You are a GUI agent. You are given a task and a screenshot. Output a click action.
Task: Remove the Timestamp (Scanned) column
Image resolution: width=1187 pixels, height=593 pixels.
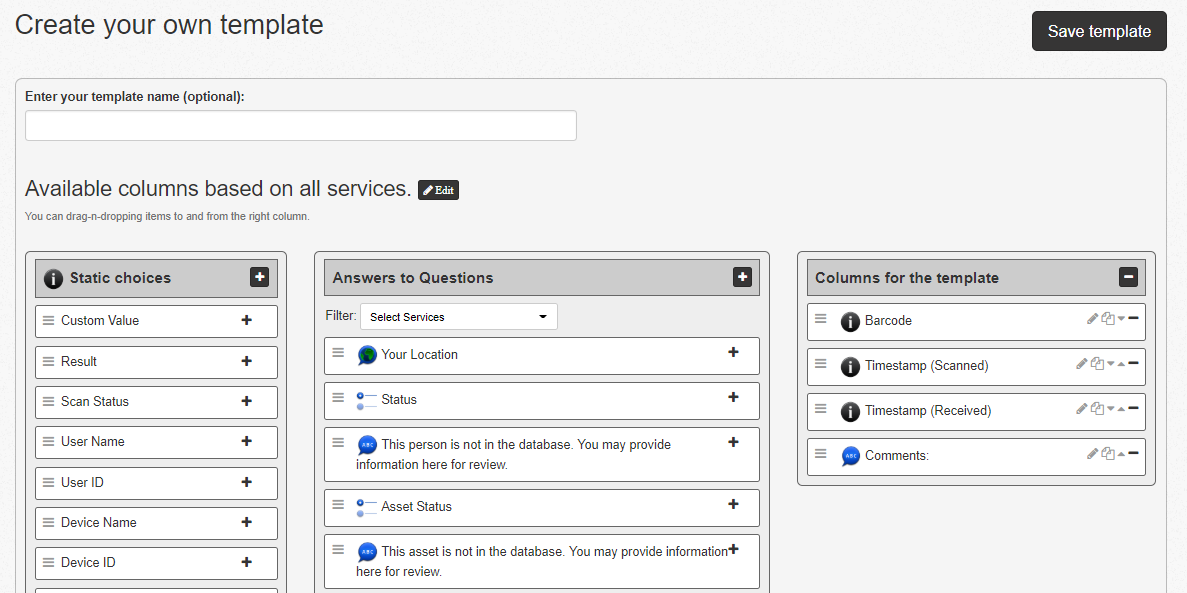point(1133,363)
